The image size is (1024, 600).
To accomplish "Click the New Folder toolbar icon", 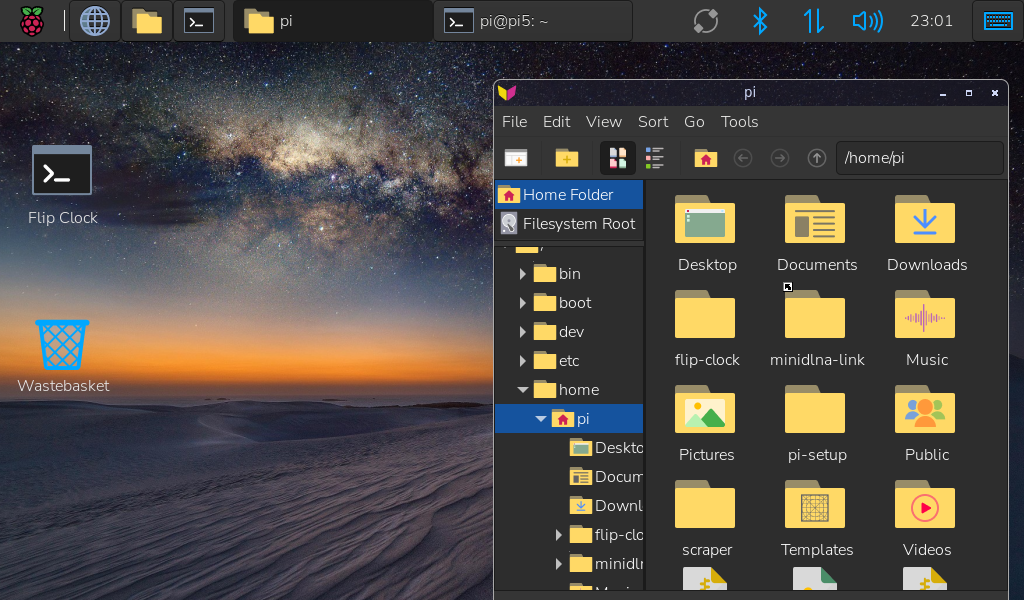I will [566, 158].
